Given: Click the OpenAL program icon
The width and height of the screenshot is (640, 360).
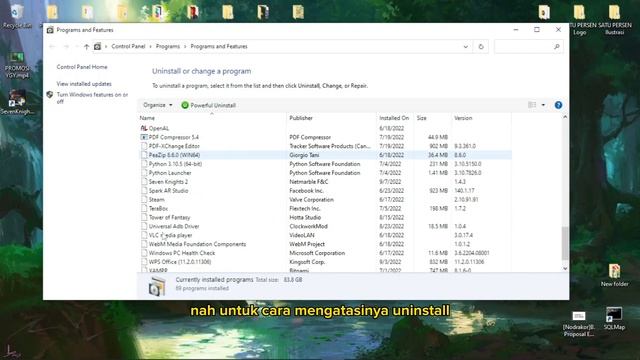Looking at the screenshot, I should click(144, 128).
